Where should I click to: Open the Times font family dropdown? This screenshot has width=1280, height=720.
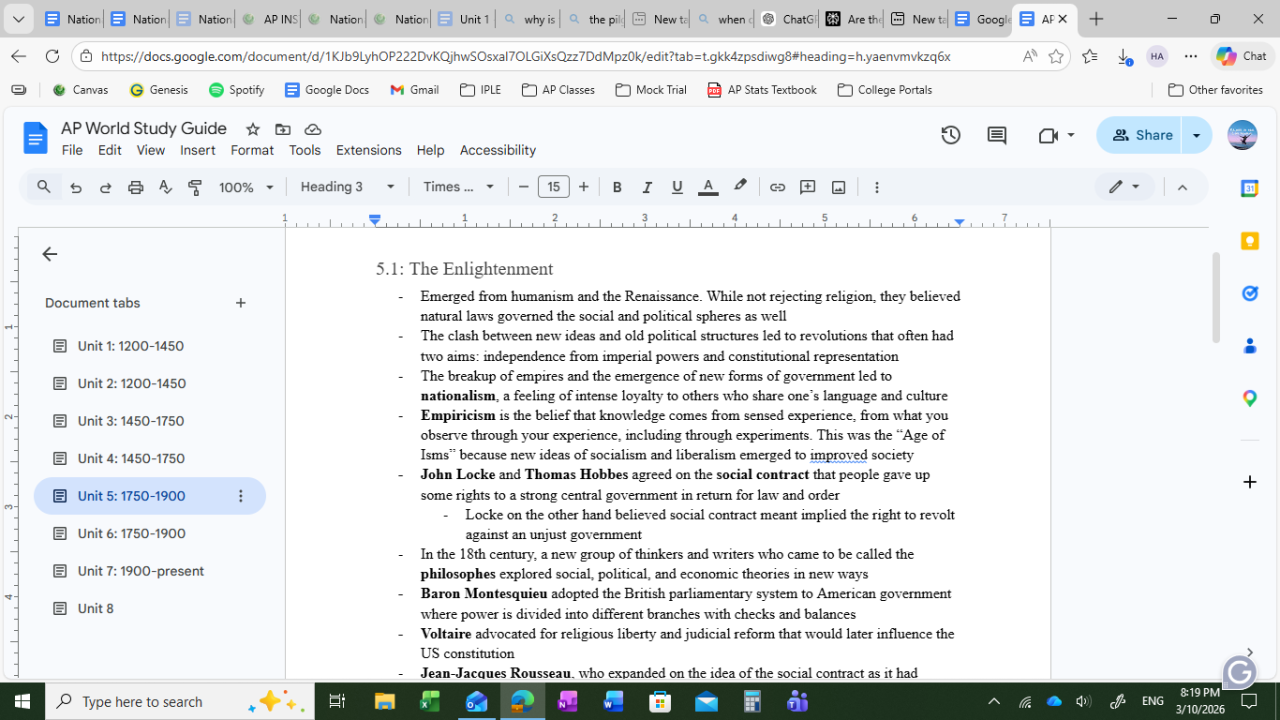click(459, 187)
